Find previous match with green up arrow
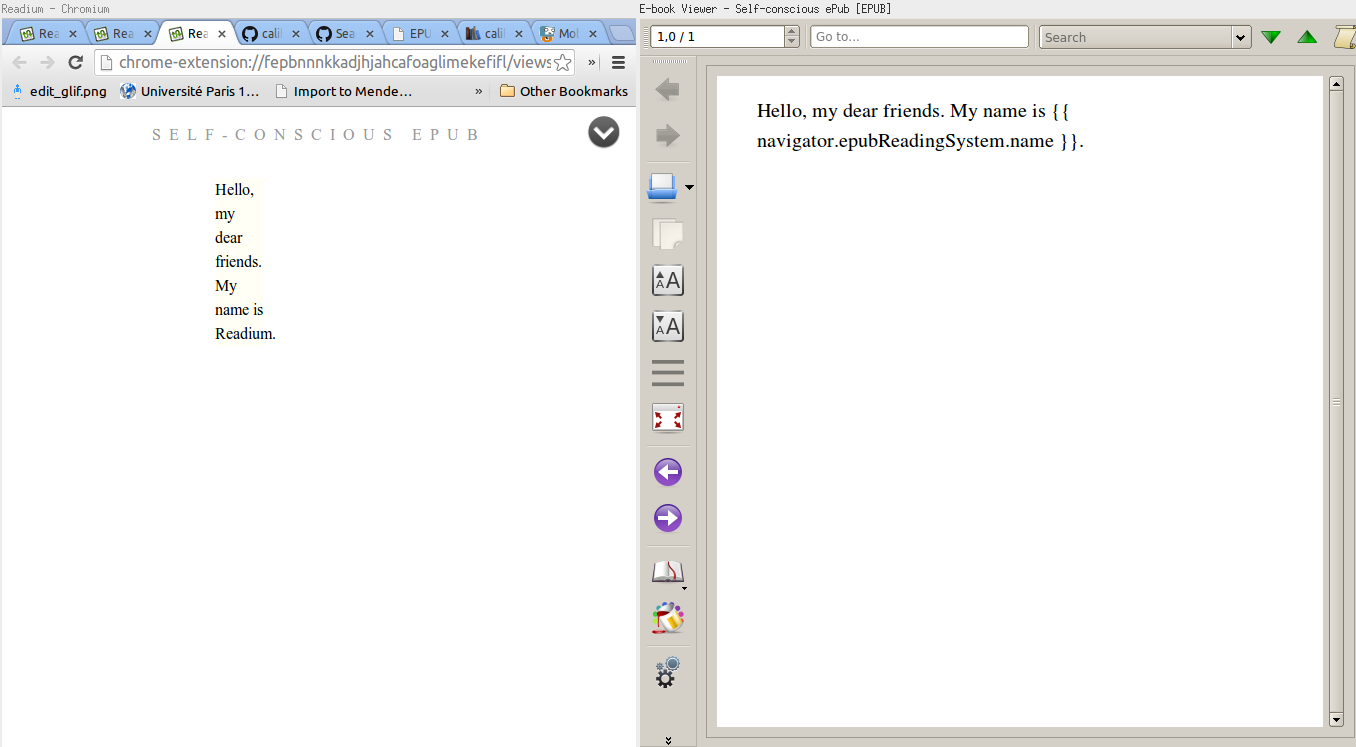Viewport: 1356px width, 747px height. (x=1307, y=37)
